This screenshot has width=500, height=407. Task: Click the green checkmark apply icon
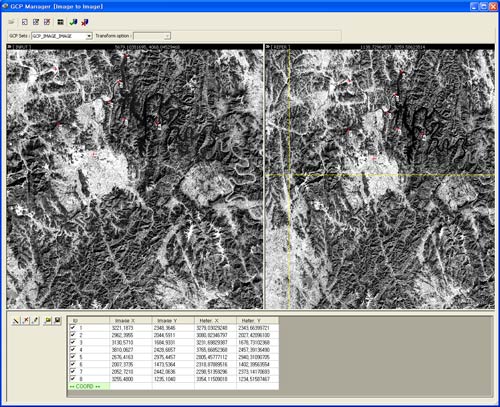(x=73, y=22)
